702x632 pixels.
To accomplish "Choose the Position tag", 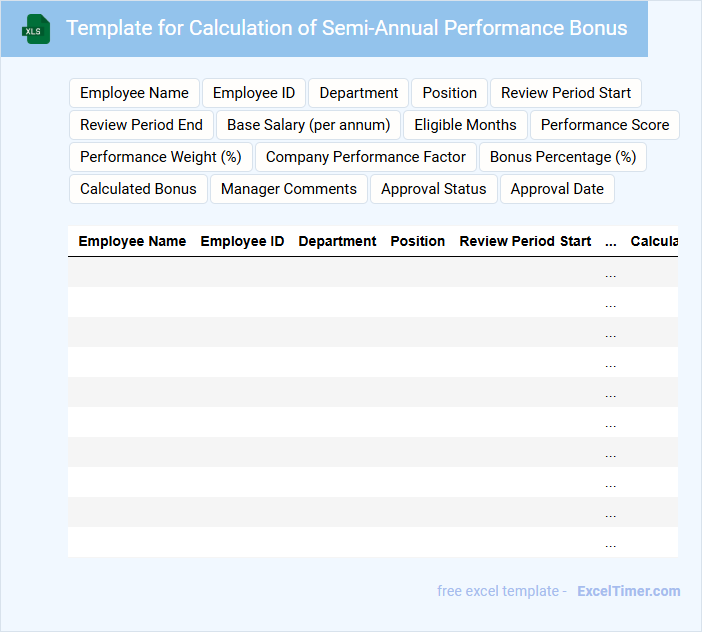I will 449,93.
